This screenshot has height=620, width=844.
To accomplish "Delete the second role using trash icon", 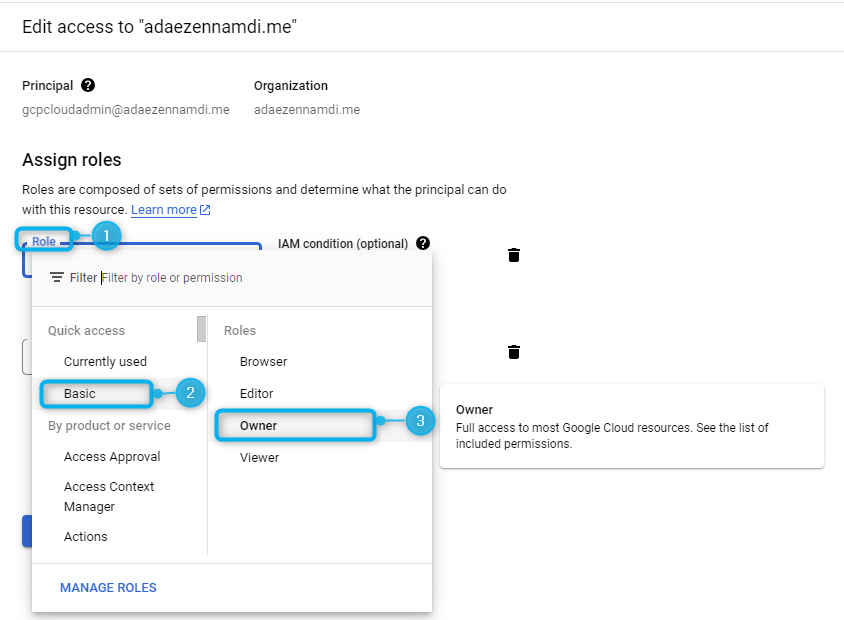I will pyautogui.click(x=514, y=352).
